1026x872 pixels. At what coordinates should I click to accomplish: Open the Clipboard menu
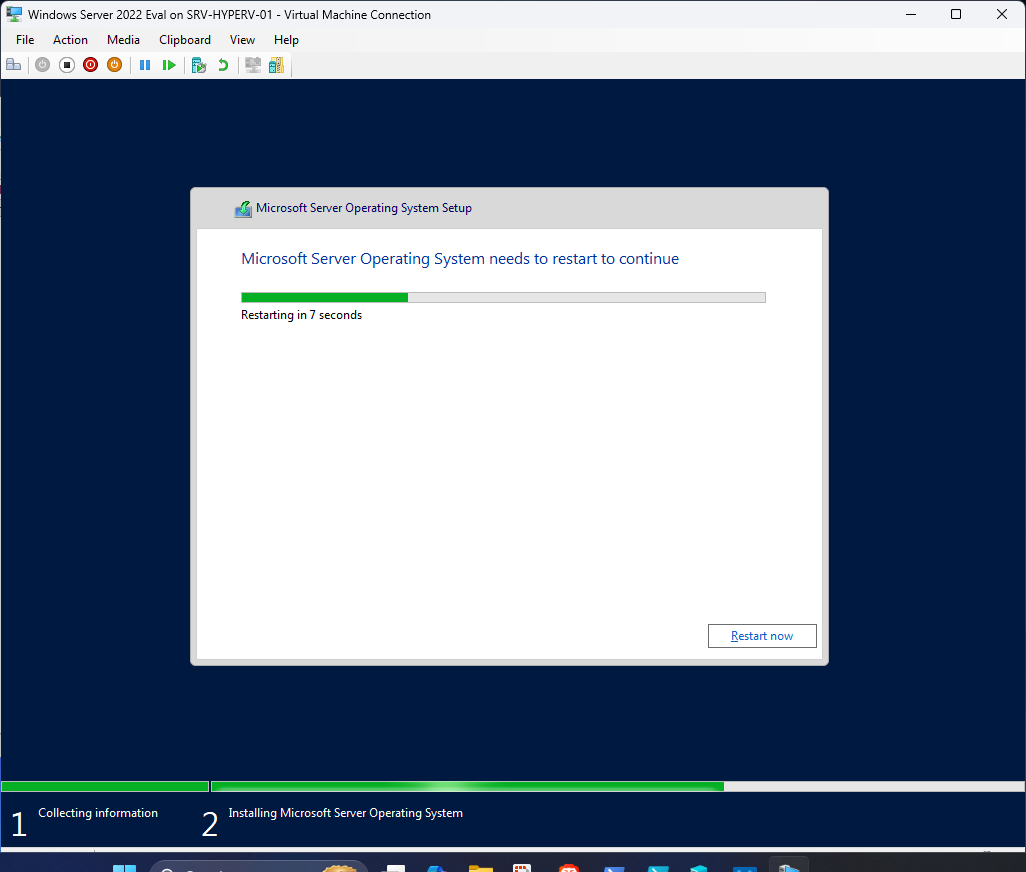185,39
